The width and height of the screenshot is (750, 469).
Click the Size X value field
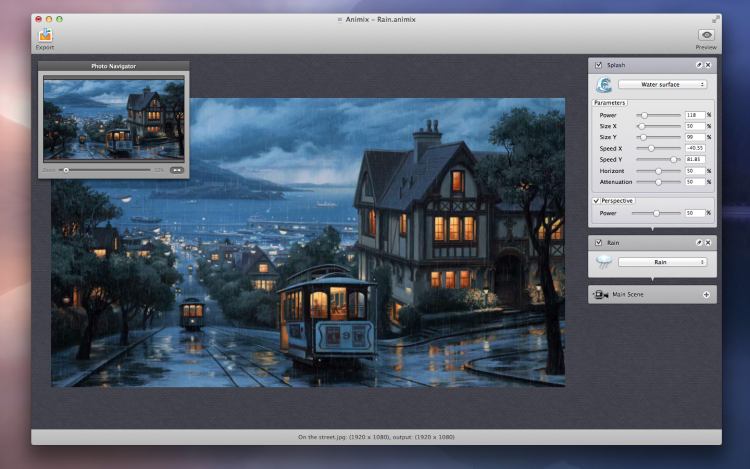click(x=695, y=126)
